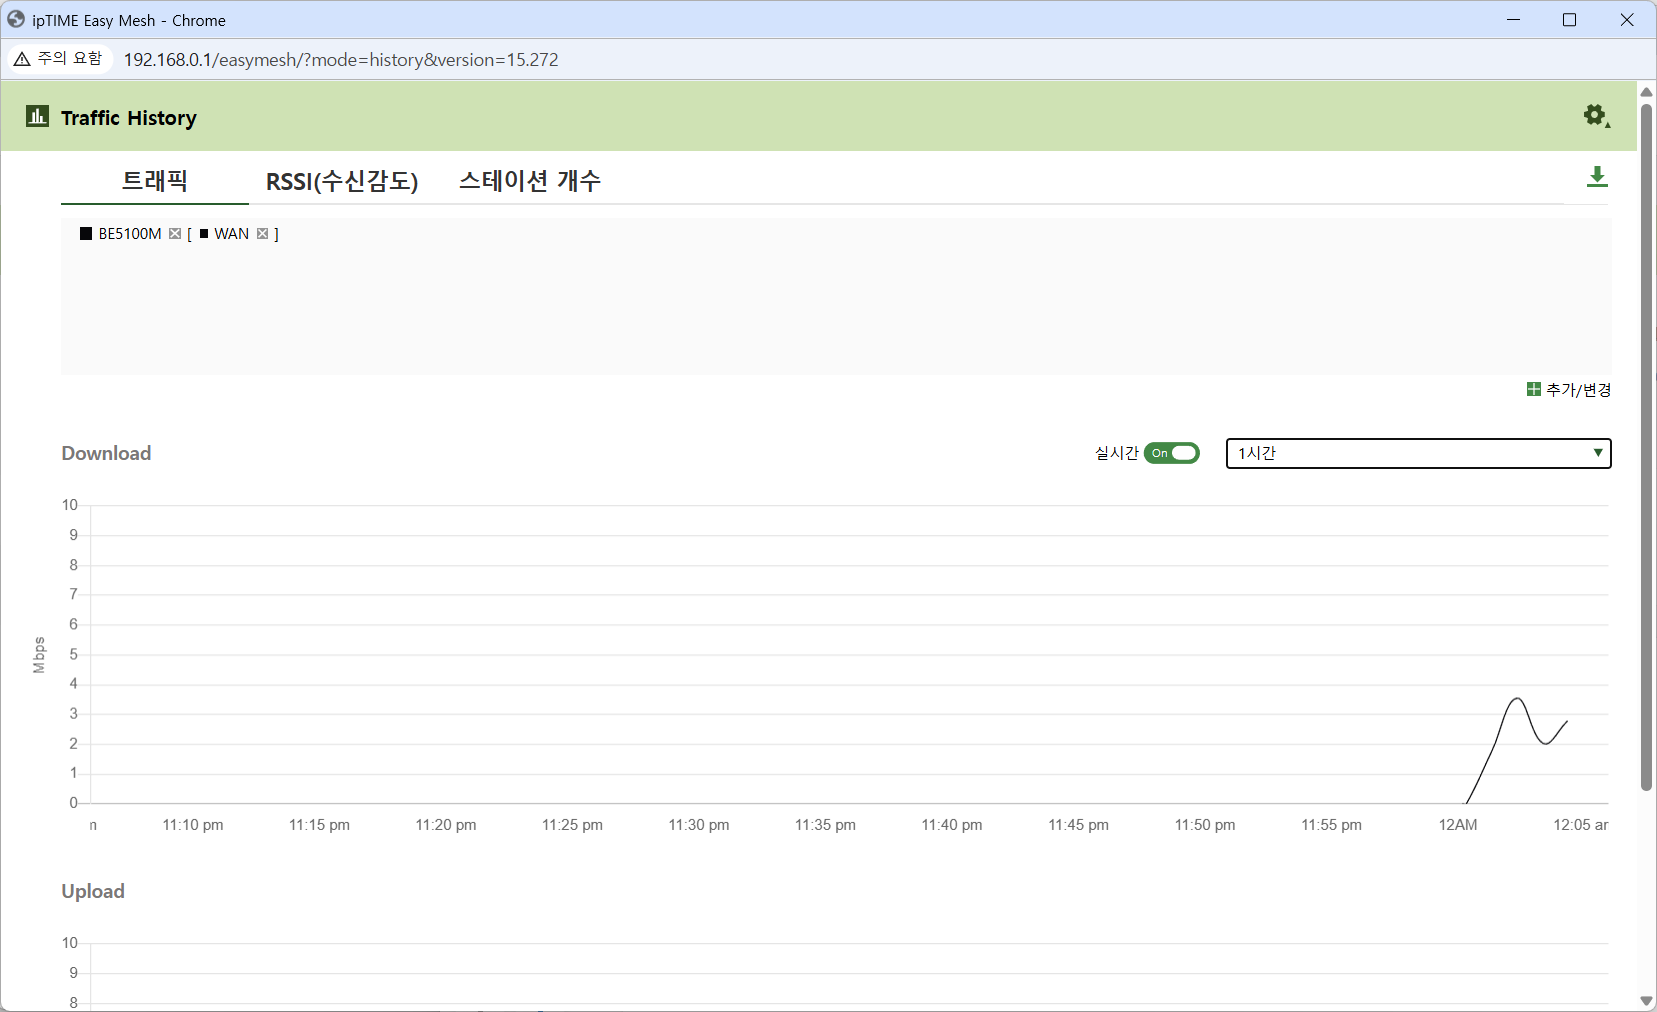Switch to the 스테이션 개수 tab
This screenshot has width=1657, height=1012.
pos(530,181)
